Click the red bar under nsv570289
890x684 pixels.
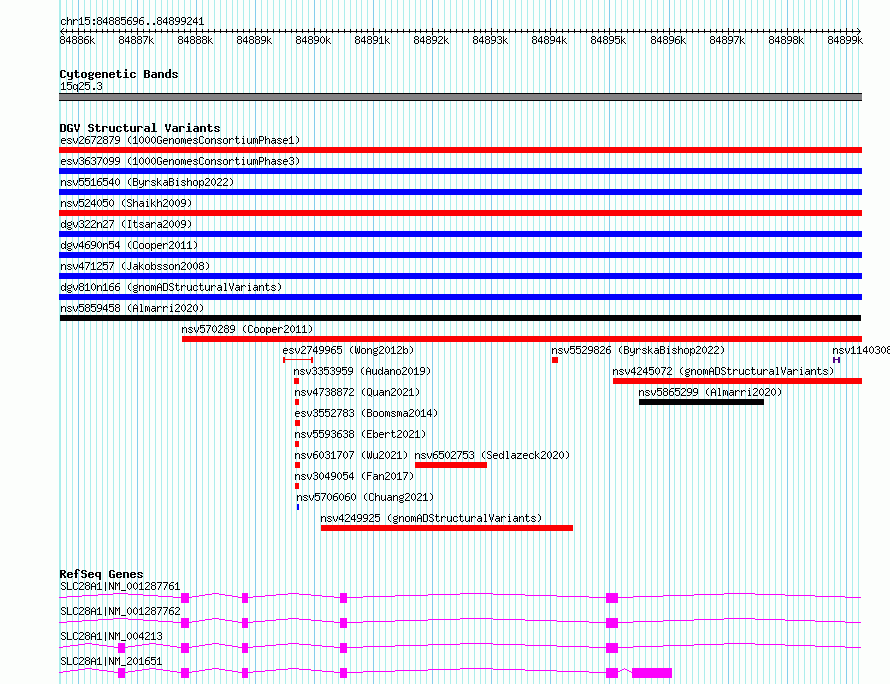coord(522,339)
